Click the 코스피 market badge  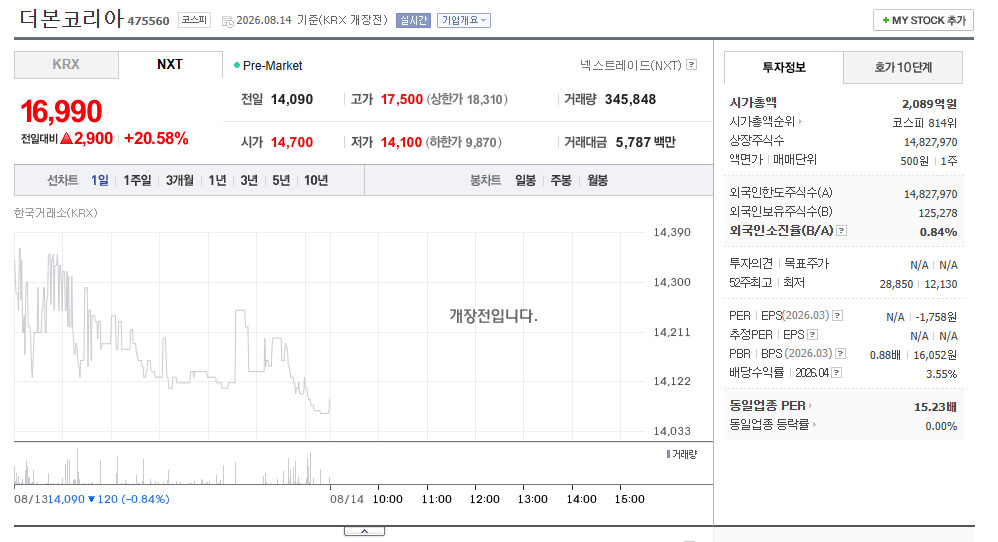pyautogui.click(x=194, y=20)
